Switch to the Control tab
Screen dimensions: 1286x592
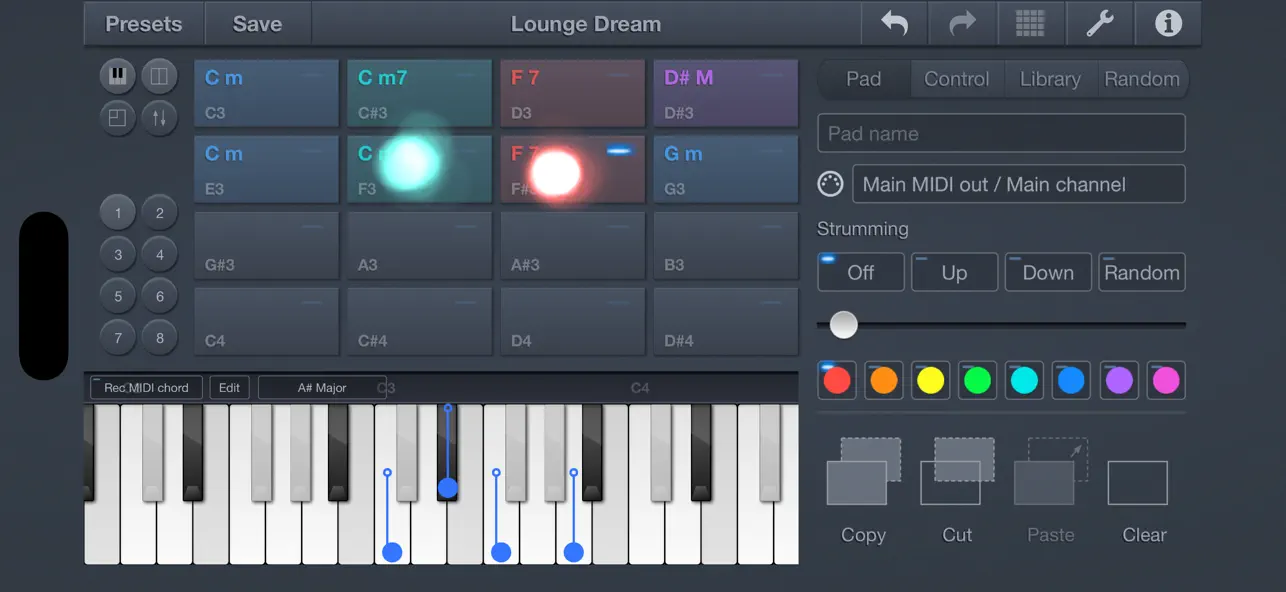(956, 79)
